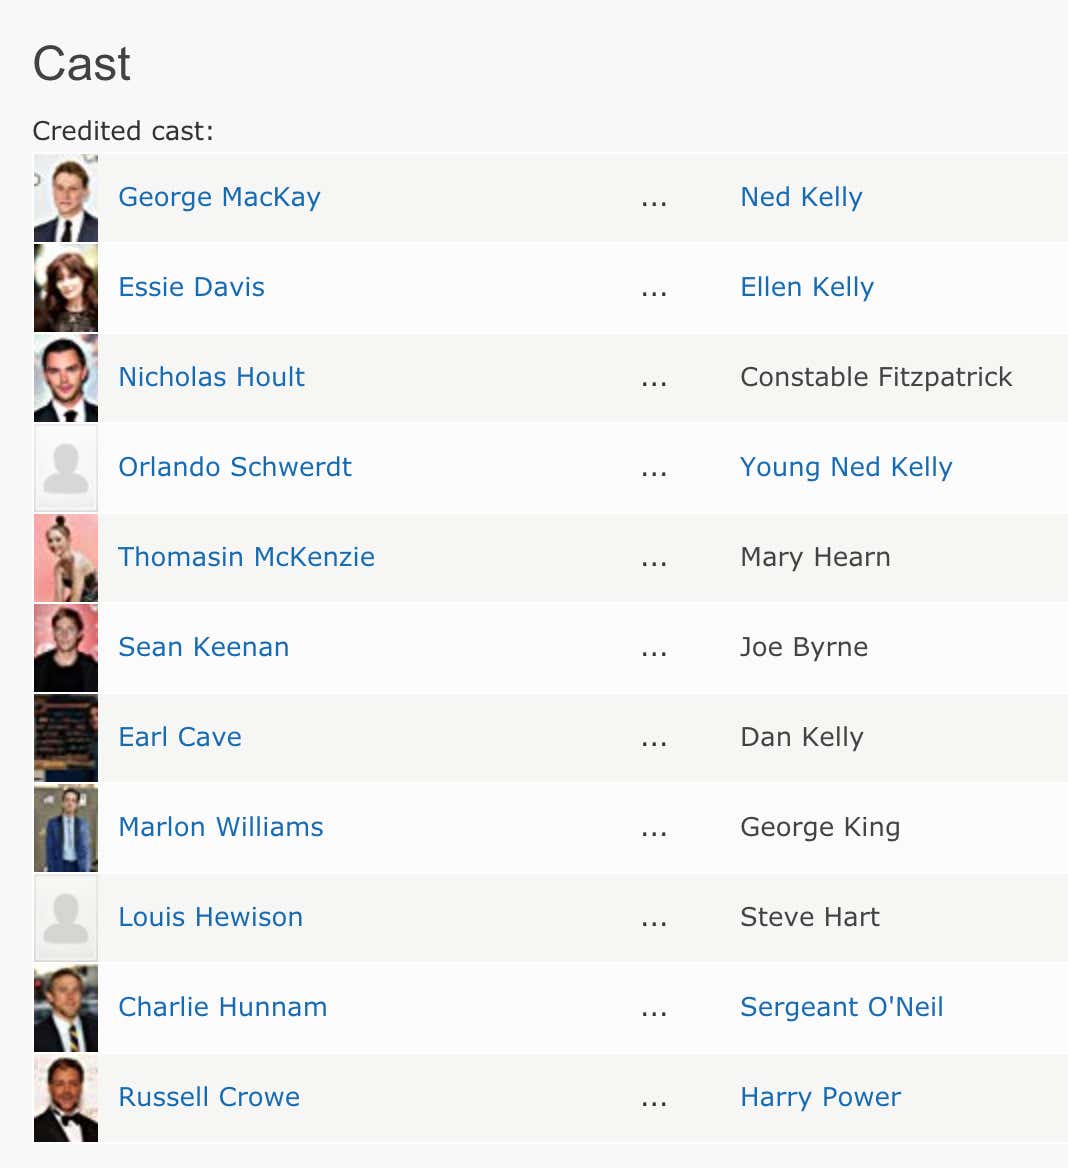View the Ned Kelly character page
1068x1168 pixels.
[801, 197]
